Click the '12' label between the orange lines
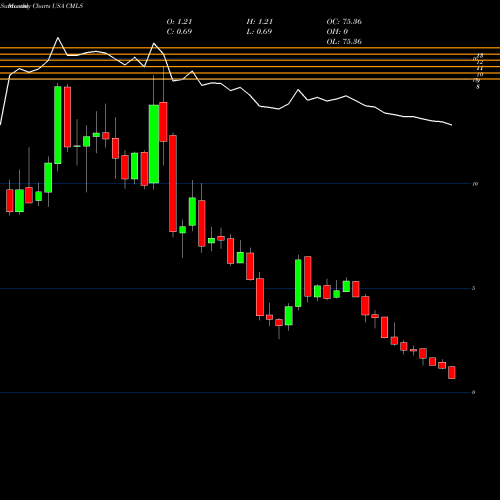This screenshot has width=500, height=500. coord(480,62)
